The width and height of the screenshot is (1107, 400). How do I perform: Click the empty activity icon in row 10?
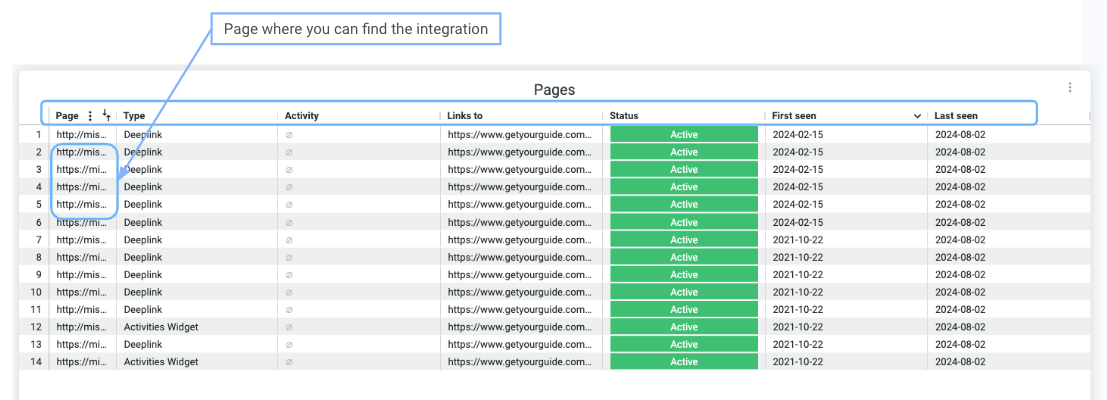288,292
